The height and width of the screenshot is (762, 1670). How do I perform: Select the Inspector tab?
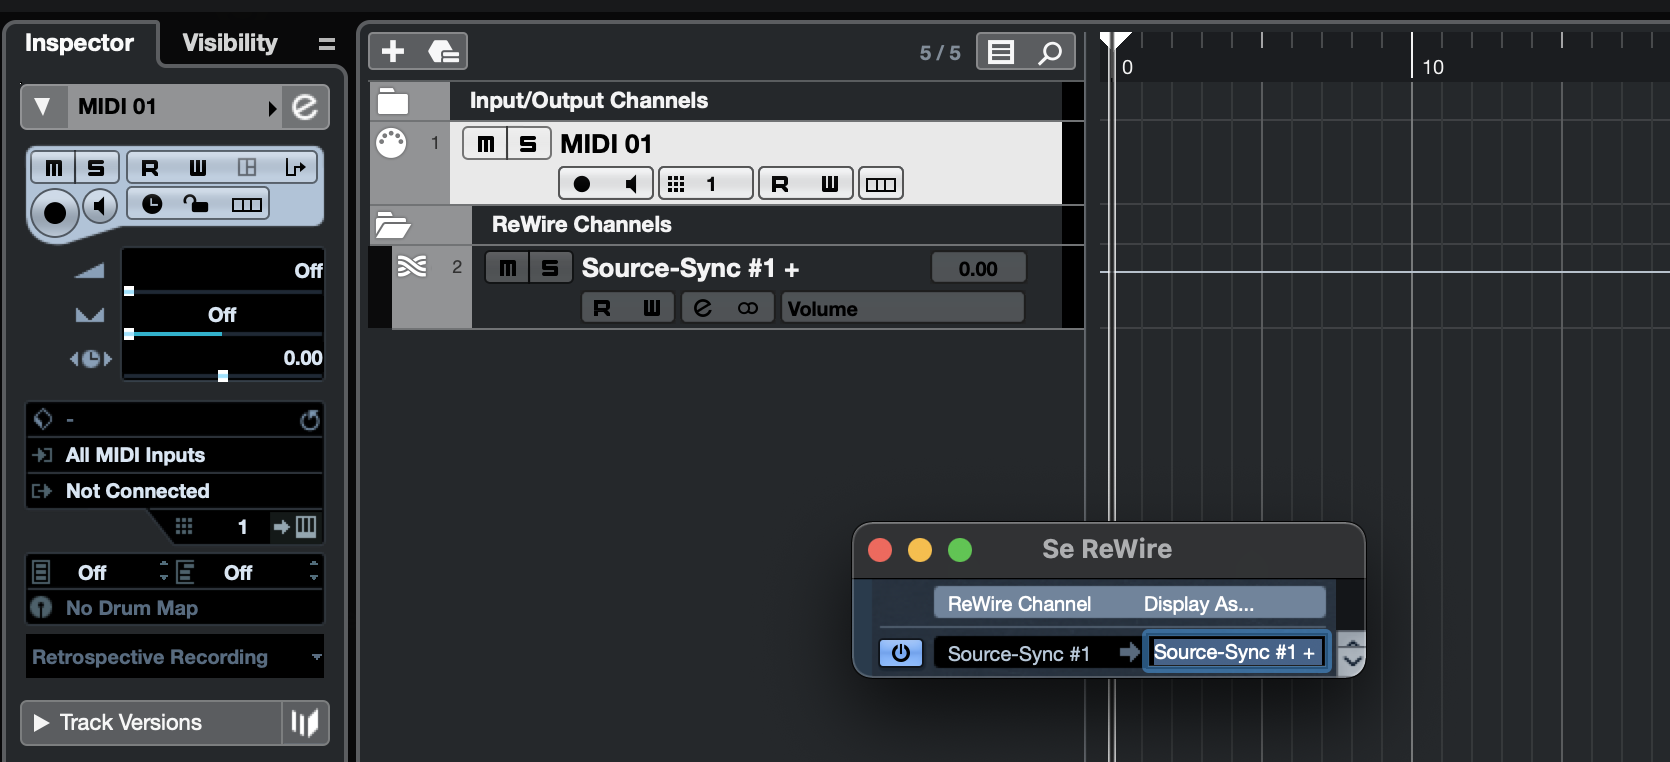click(x=79, y=43)
